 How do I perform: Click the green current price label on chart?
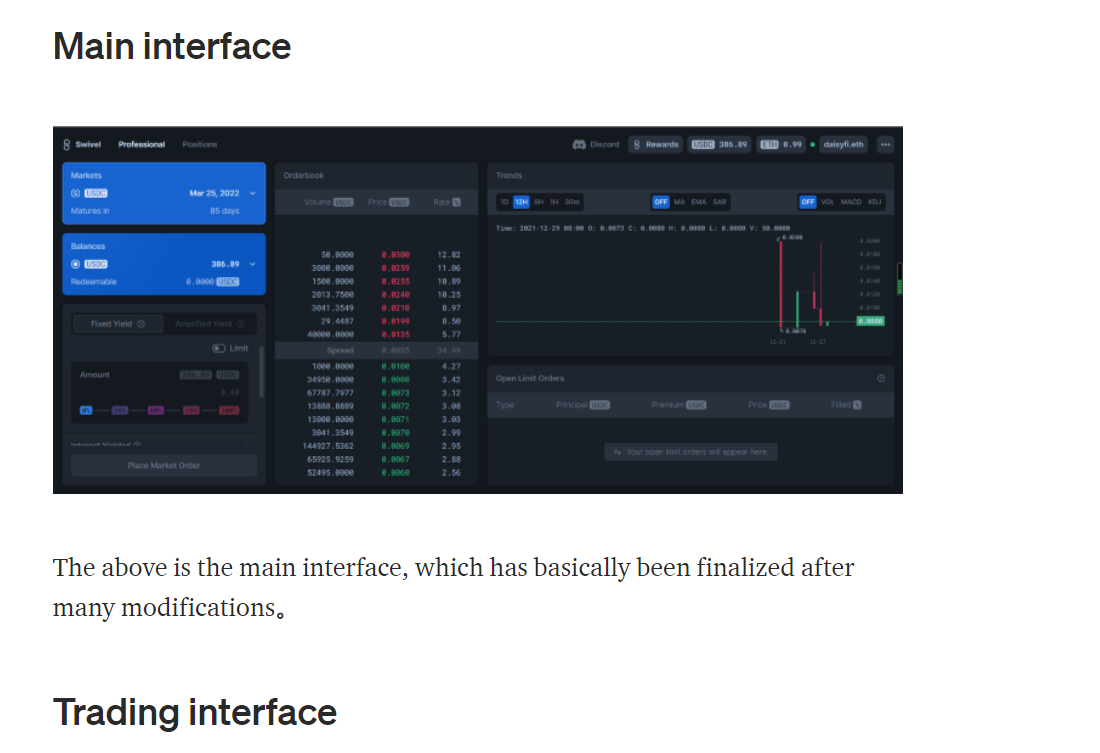pos(871,321)
